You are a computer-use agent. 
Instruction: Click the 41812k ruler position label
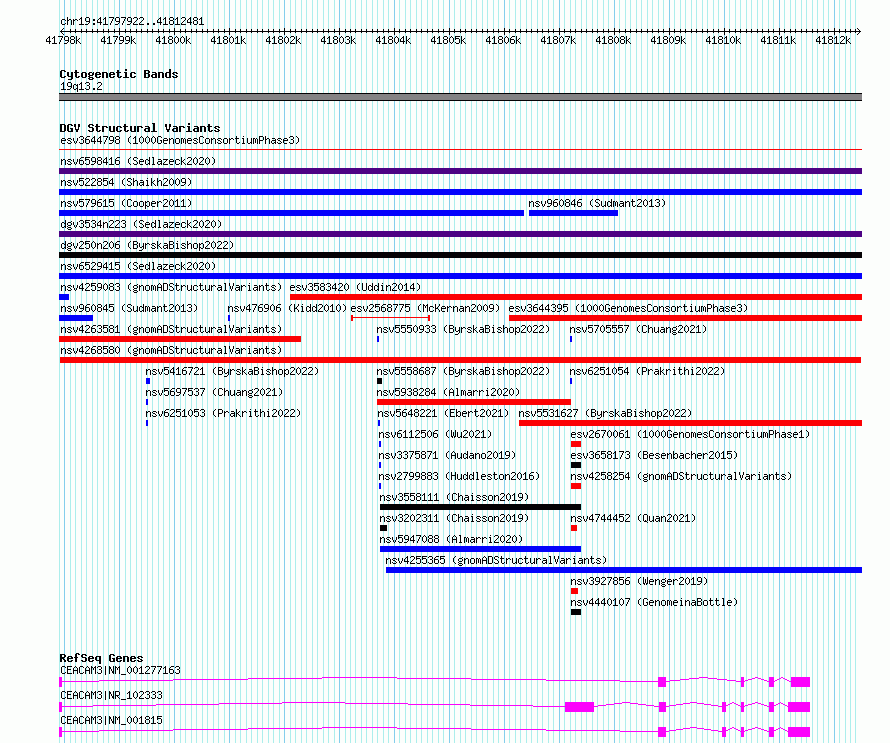(x=833, y=40)
